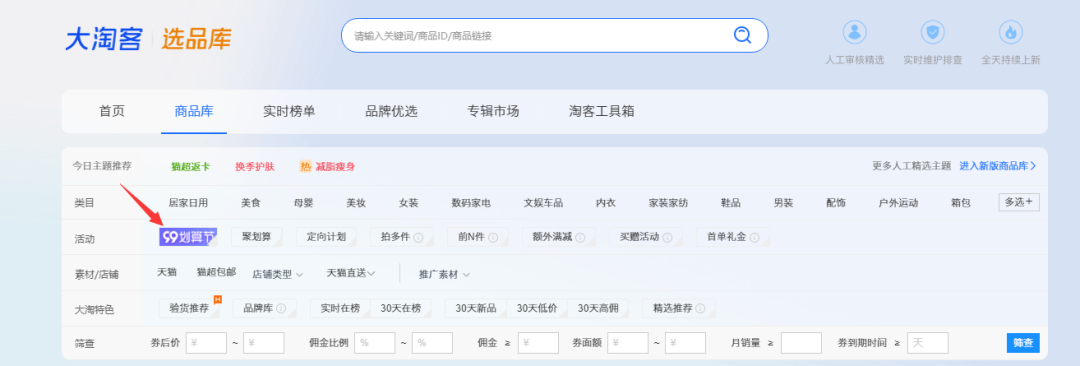Select the 数码家电 category

click(x=471, y=203)
